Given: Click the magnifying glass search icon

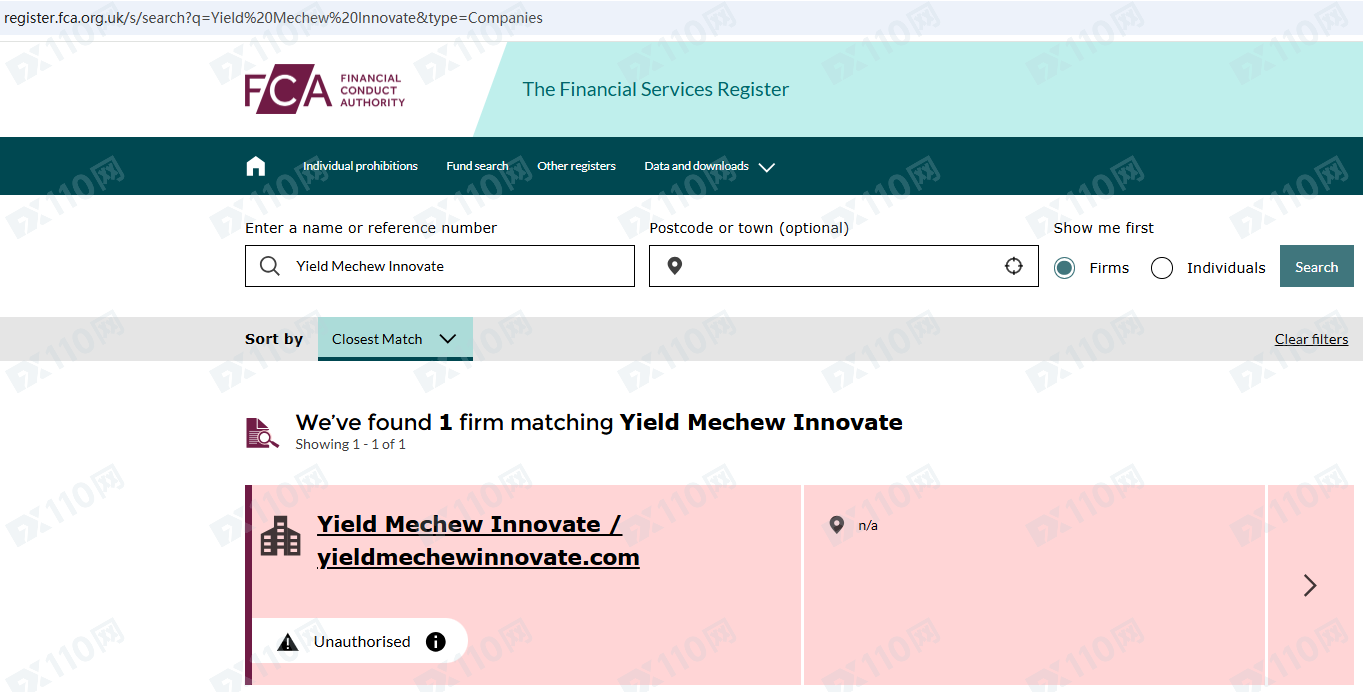Looking at the screenshot, I should 270,266.
